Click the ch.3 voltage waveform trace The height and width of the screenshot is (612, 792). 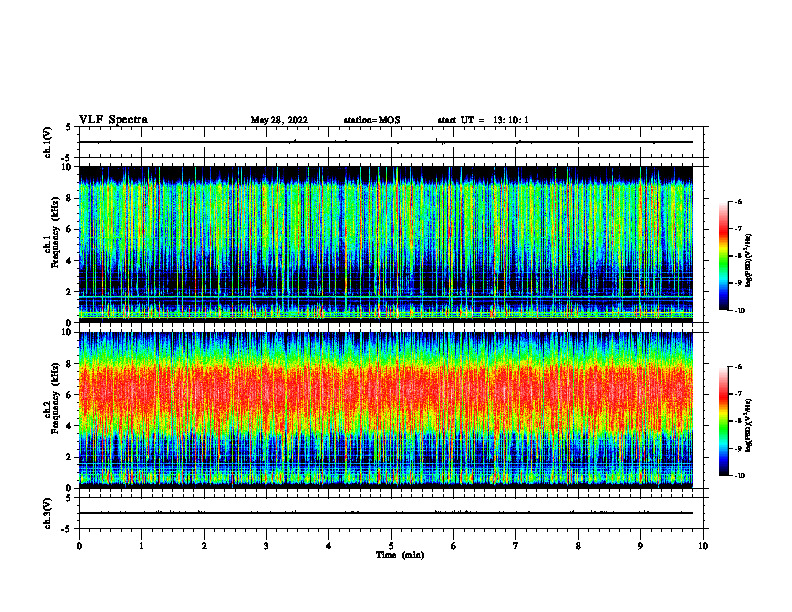(385, 513)
